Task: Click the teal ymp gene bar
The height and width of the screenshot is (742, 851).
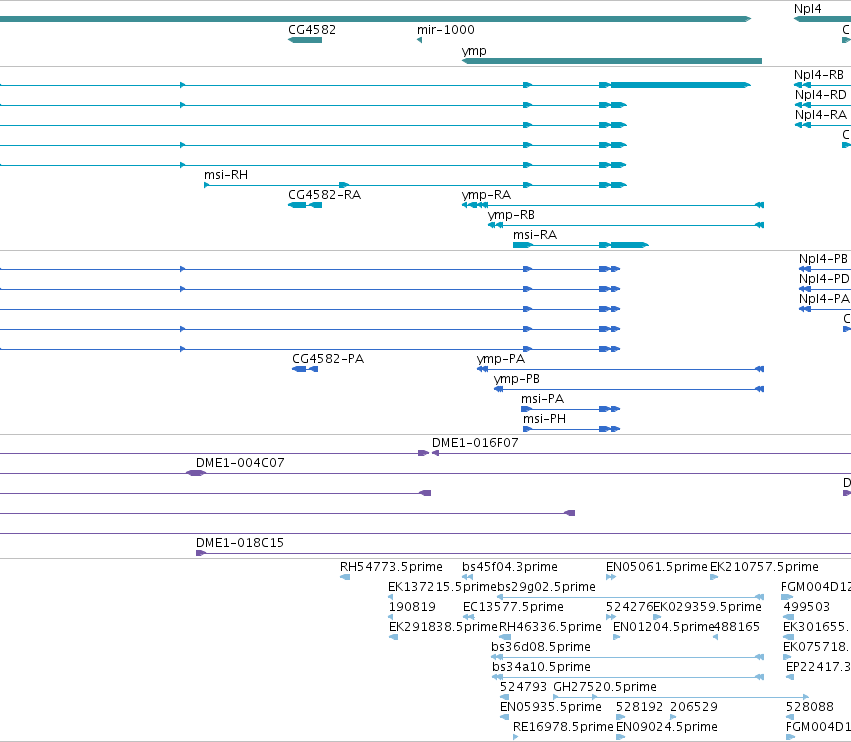Action: 612,61
